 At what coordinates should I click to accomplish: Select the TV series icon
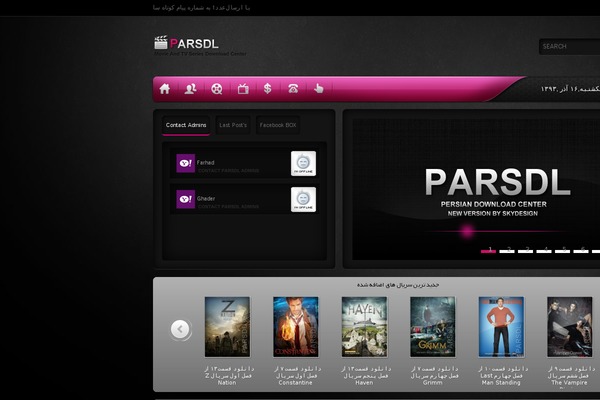243,89
